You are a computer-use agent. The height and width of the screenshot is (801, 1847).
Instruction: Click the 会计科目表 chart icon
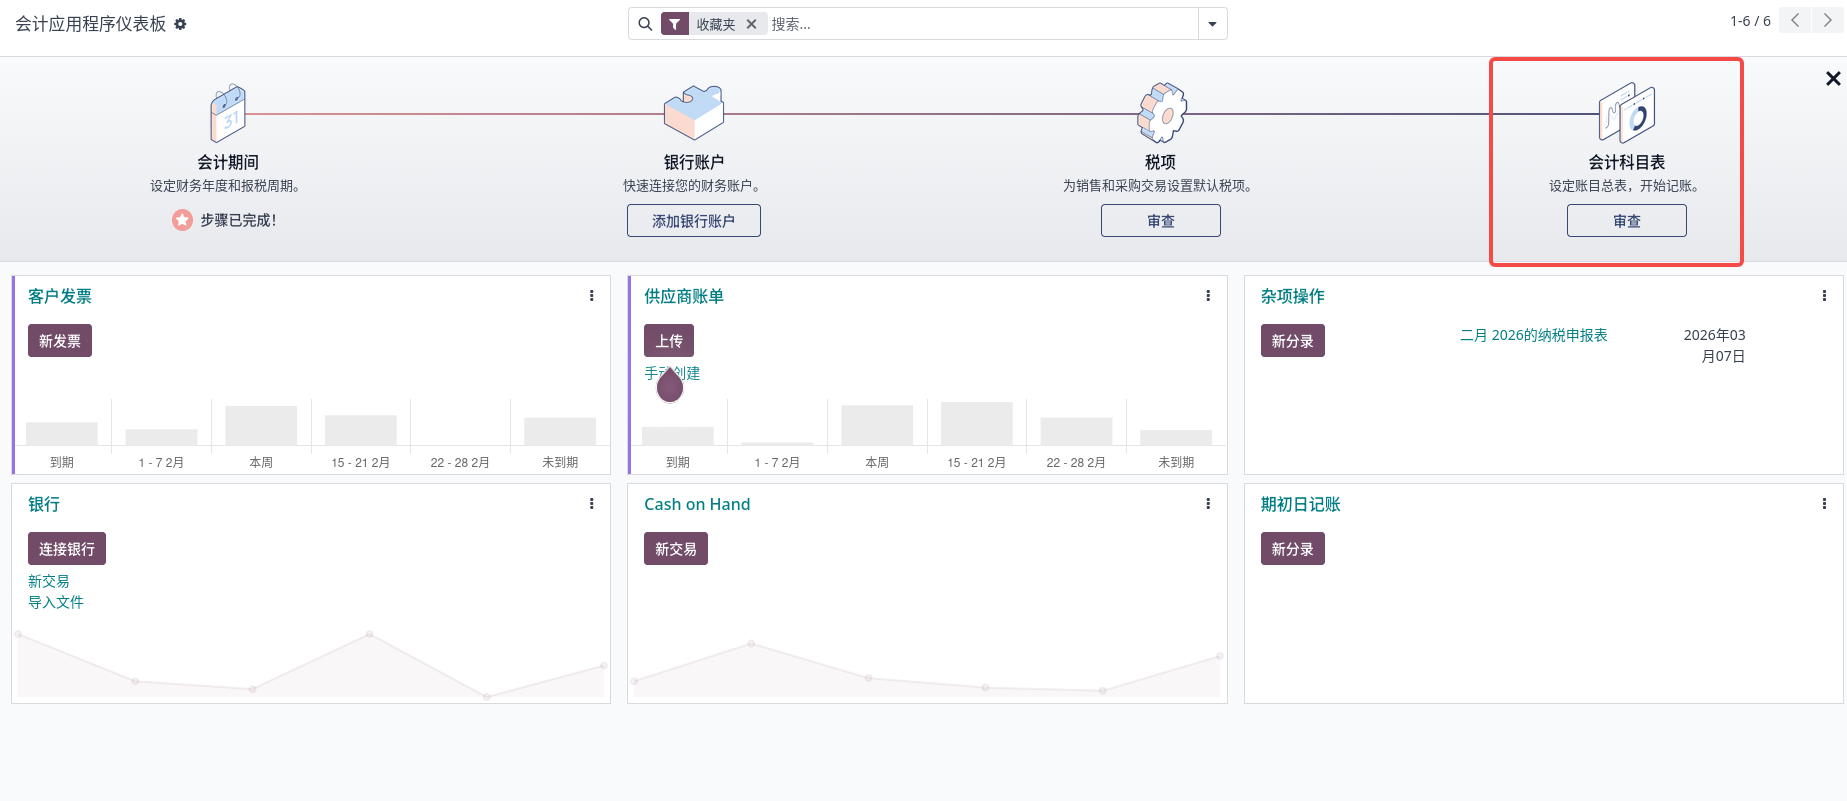click(1627, 113)
